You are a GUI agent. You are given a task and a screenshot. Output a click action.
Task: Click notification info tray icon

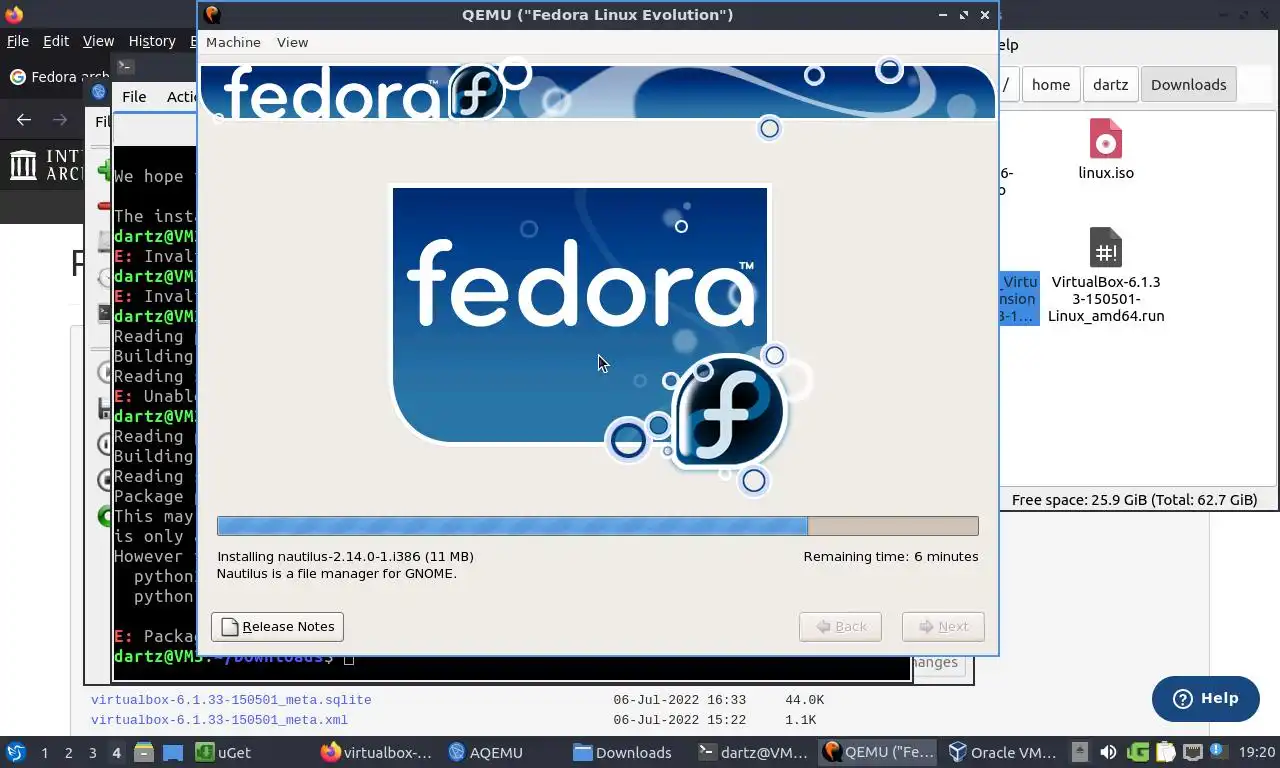pyautogui.click(x=1219, y=753)
